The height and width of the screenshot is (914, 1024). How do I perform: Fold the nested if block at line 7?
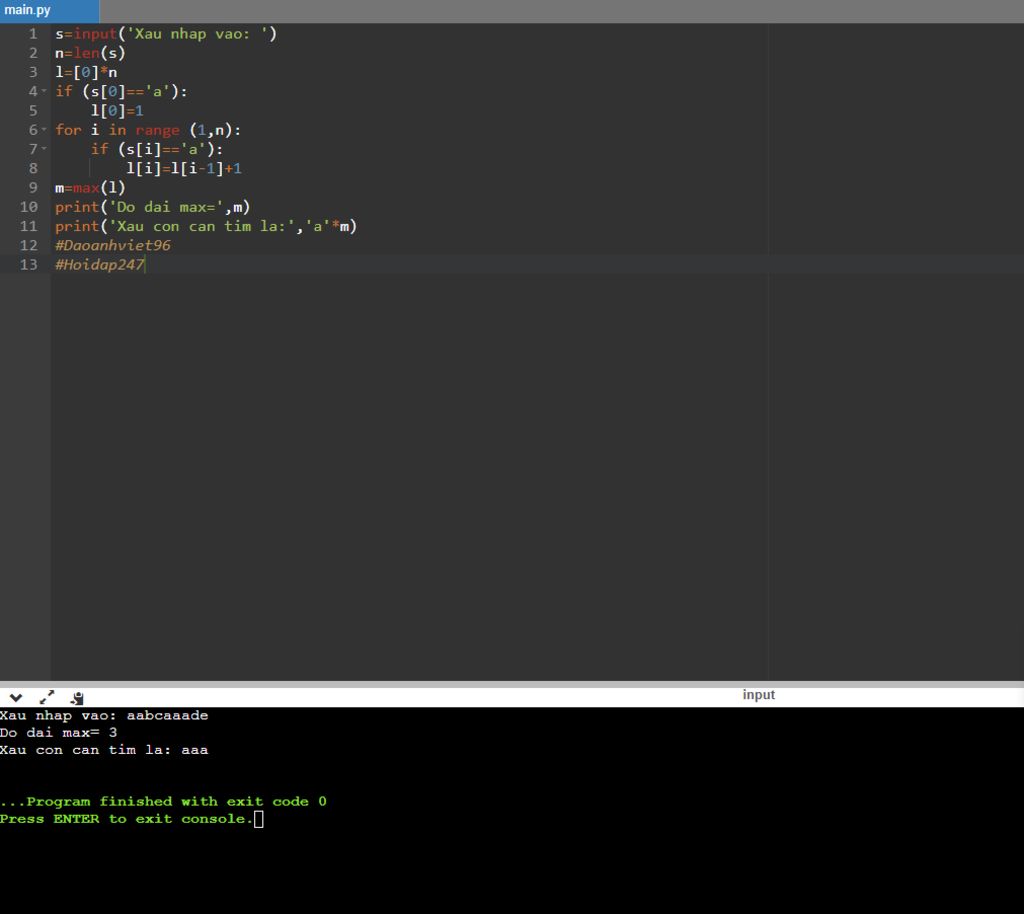point(44,149)
